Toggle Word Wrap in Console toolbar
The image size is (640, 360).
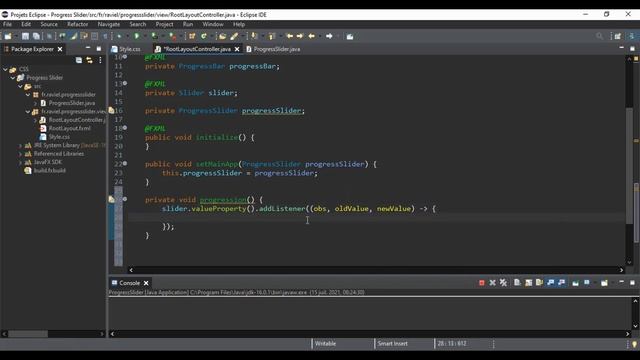point(539,282)
